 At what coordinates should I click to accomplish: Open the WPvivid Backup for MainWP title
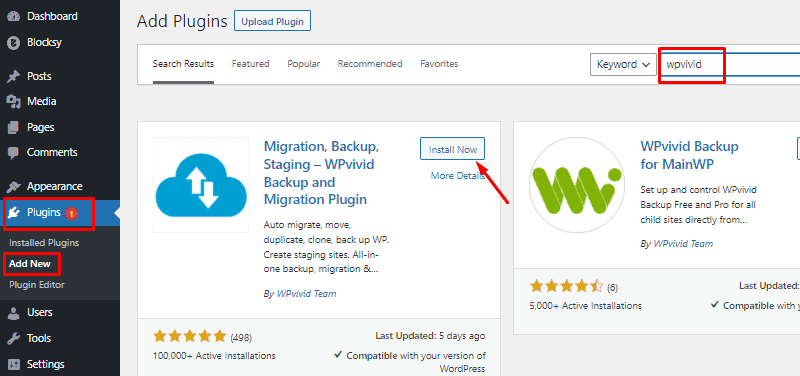pos(689,155)
